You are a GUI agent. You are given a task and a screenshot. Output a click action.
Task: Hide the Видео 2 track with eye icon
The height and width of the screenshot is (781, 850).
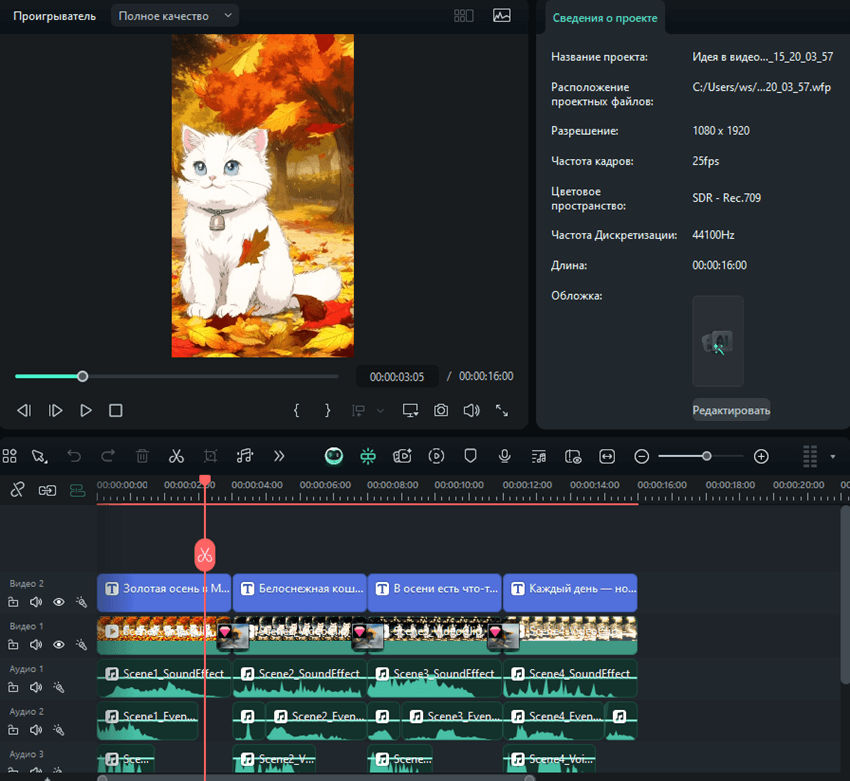pos(59,602)
